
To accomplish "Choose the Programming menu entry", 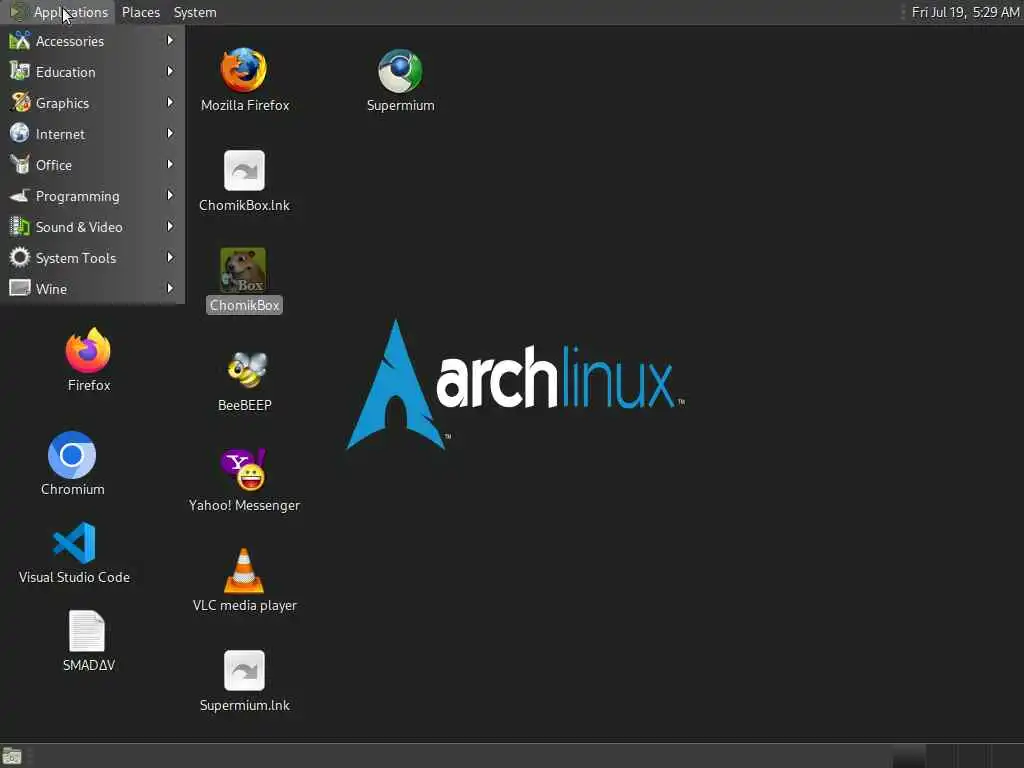I will [x=93, y=195].
